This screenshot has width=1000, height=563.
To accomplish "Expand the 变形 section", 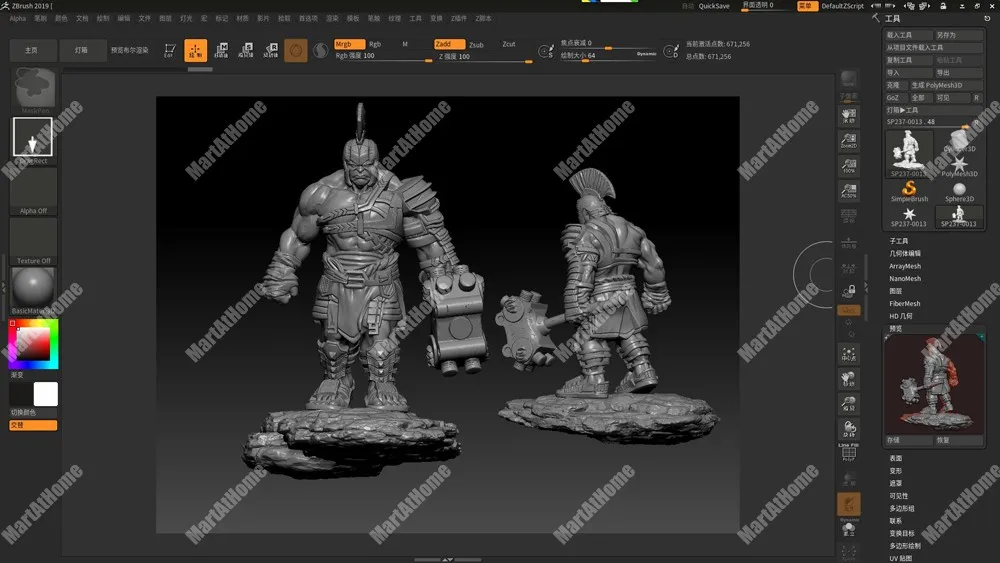I will click(895, 471).
